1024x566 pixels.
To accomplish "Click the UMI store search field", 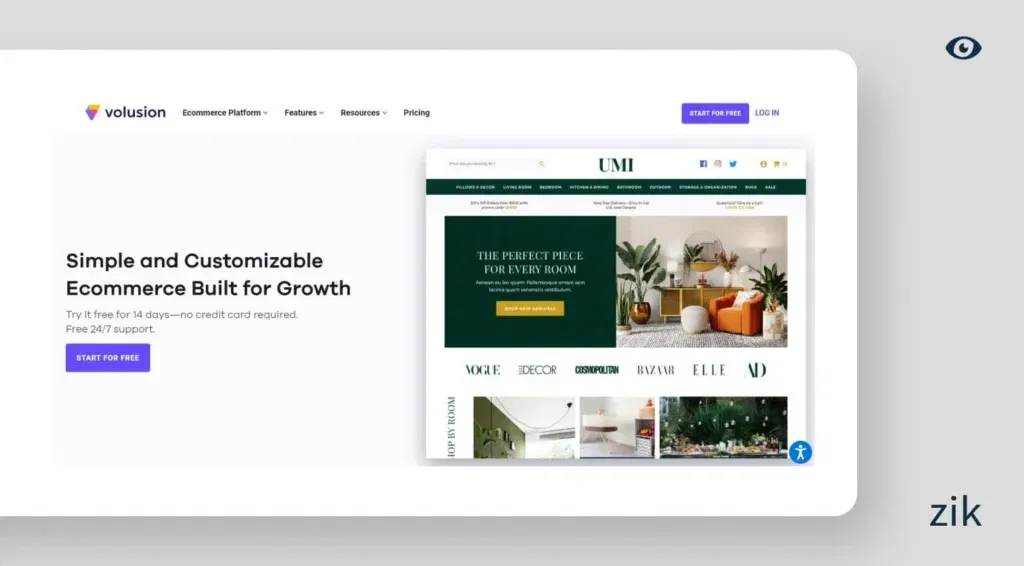I will pyautogui.click(x=490, y=164).
